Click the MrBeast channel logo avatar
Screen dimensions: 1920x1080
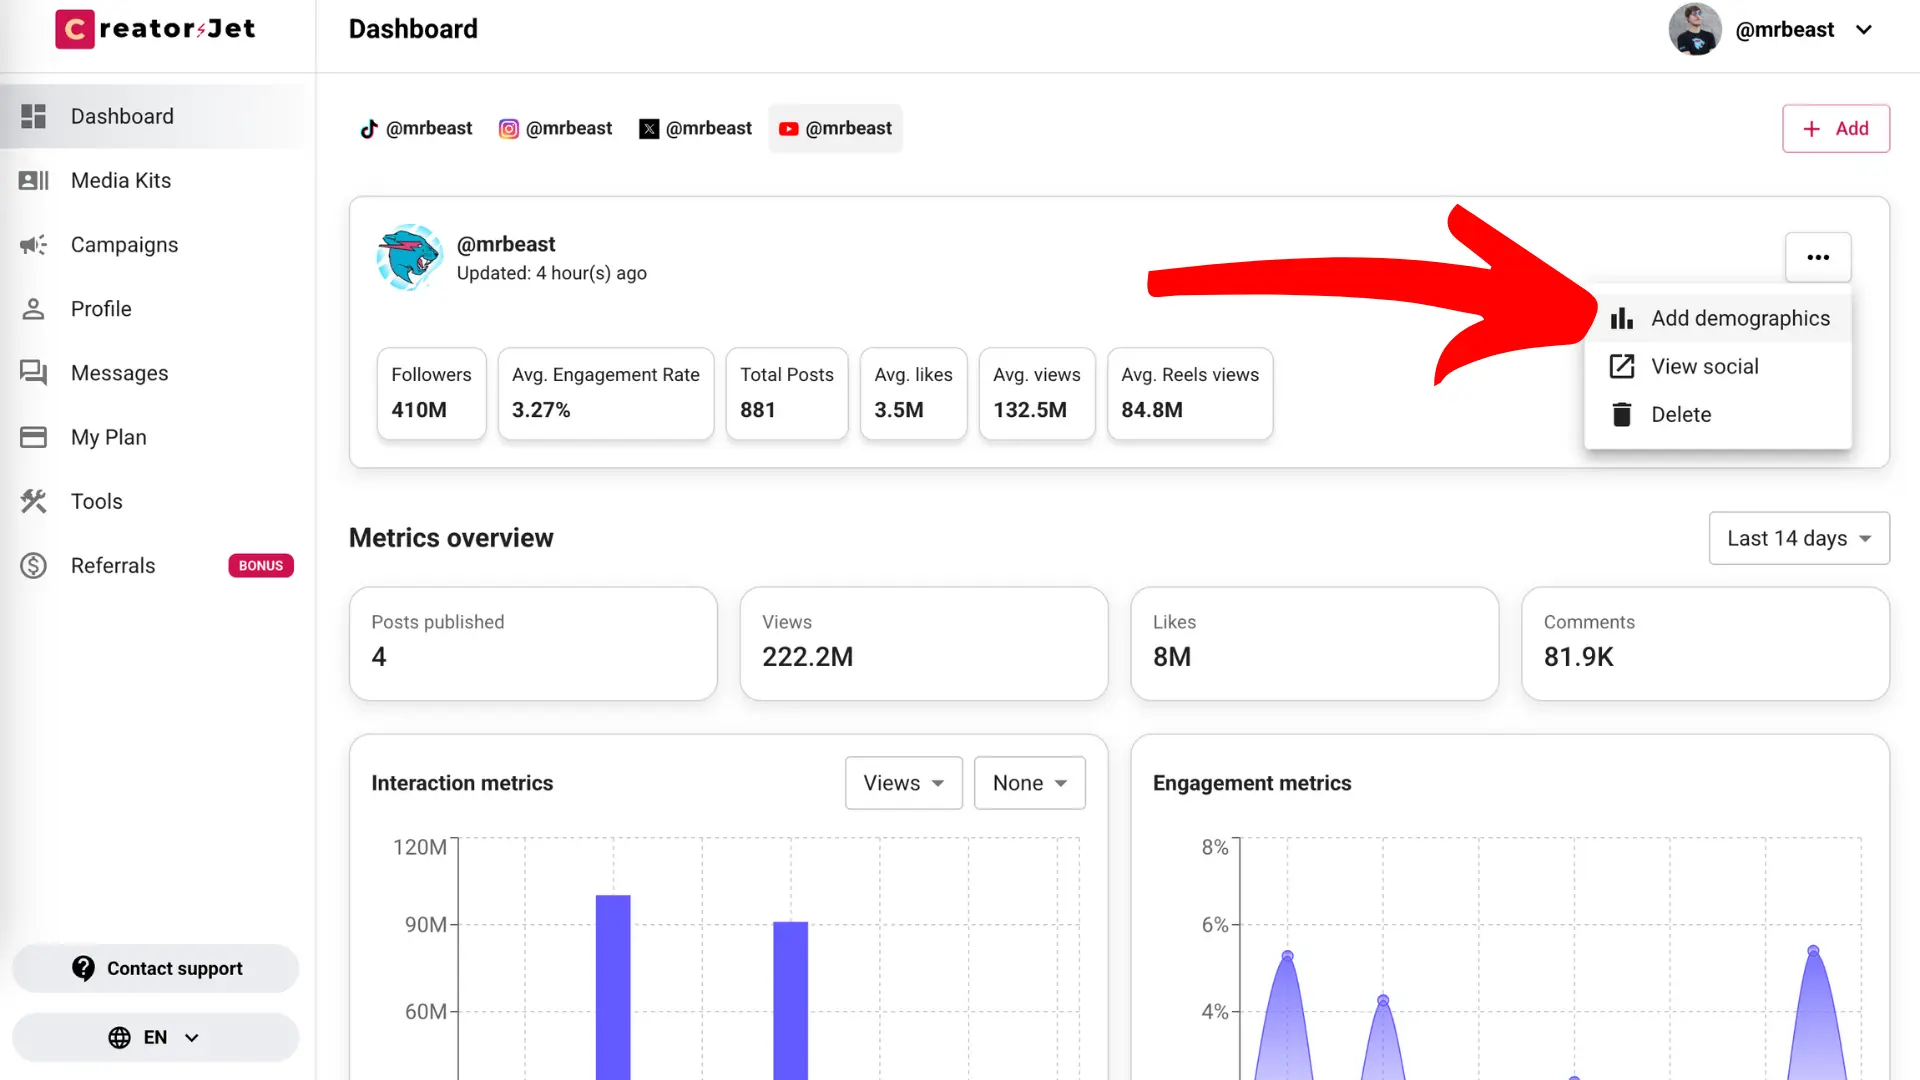[409, 258]
